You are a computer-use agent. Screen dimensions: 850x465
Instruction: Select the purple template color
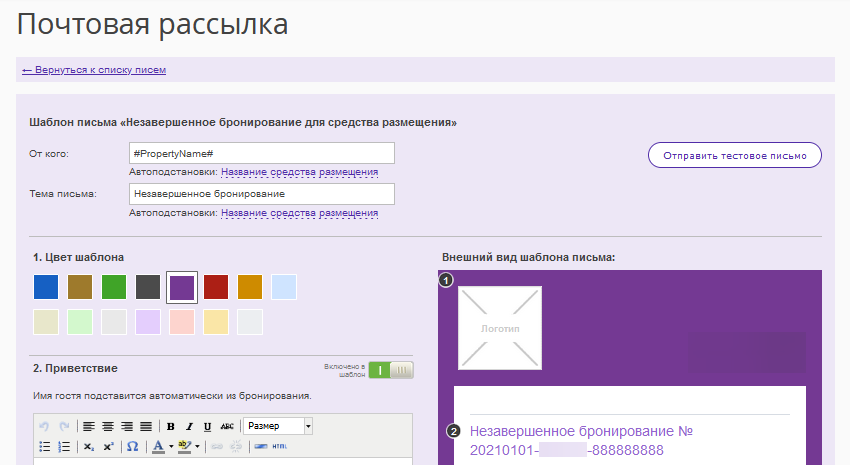point(182,287)
